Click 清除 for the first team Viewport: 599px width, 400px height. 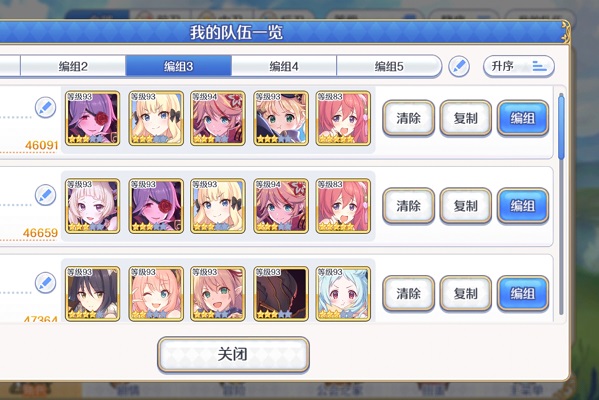408,118
